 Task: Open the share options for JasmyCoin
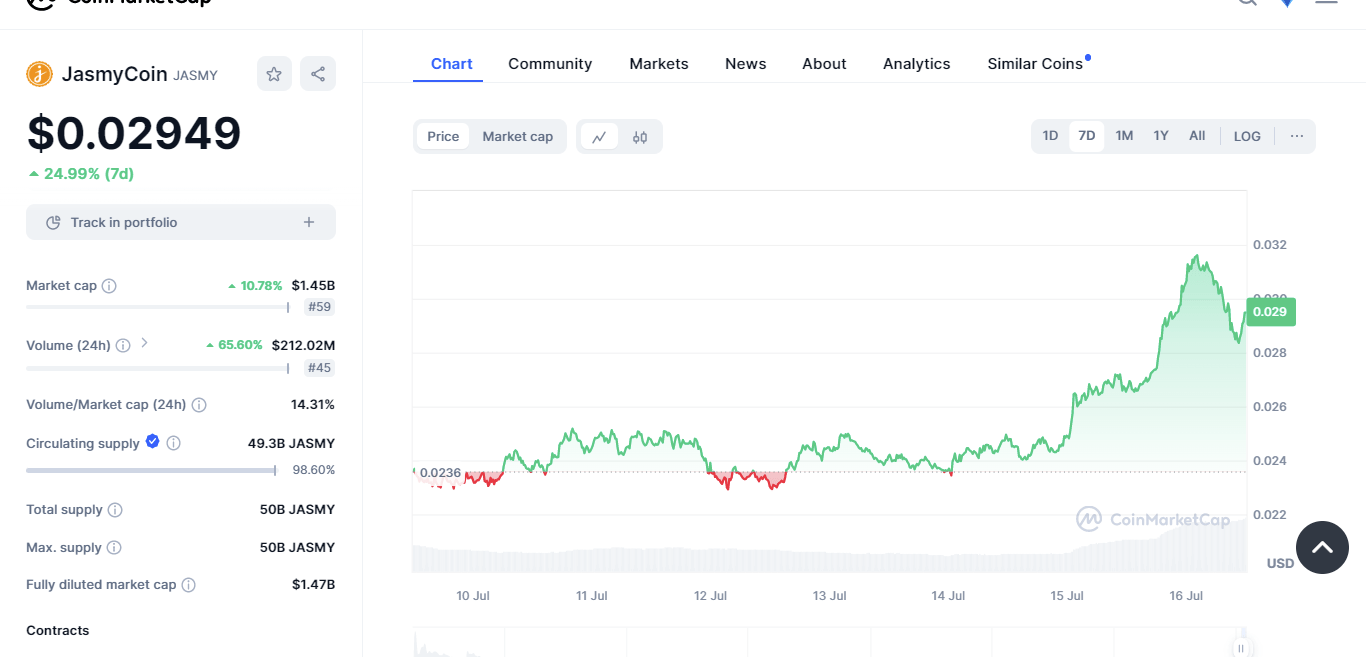click(x=318, y=74)
